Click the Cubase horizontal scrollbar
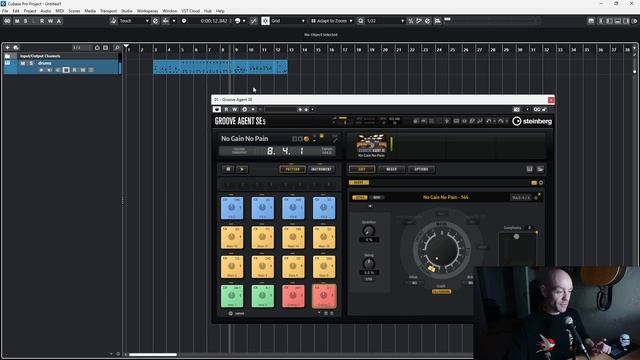The image size is (640, 360). 153,355
